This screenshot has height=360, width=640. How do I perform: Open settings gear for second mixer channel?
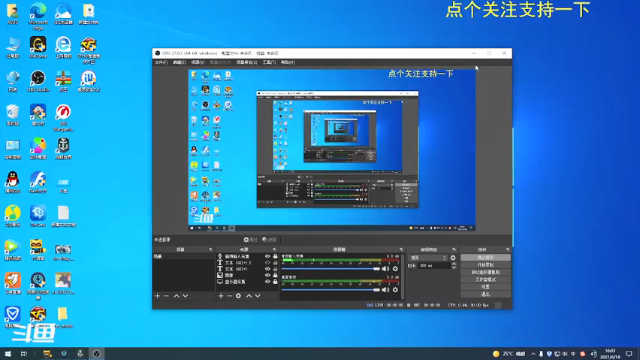pyautogui.click(x=395, y=290)
